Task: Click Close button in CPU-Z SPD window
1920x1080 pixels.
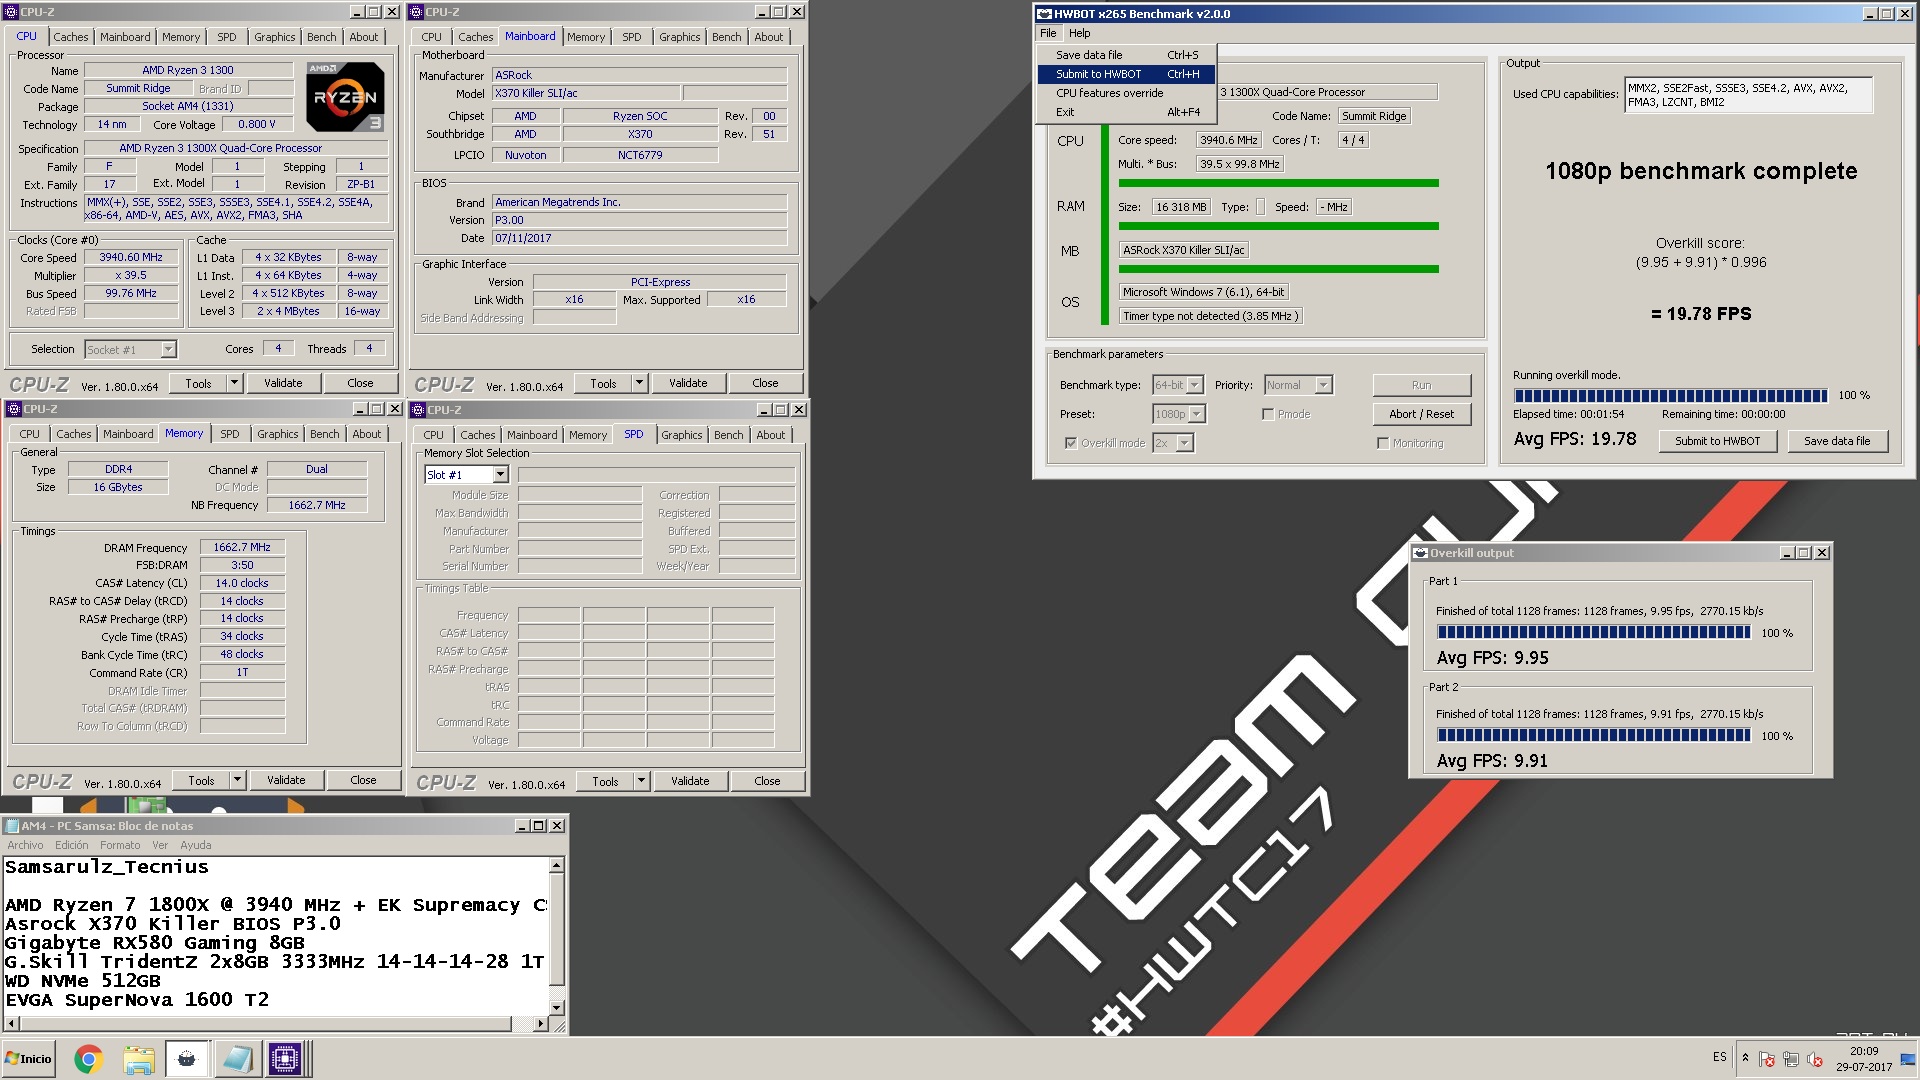Action: (767, 781)
